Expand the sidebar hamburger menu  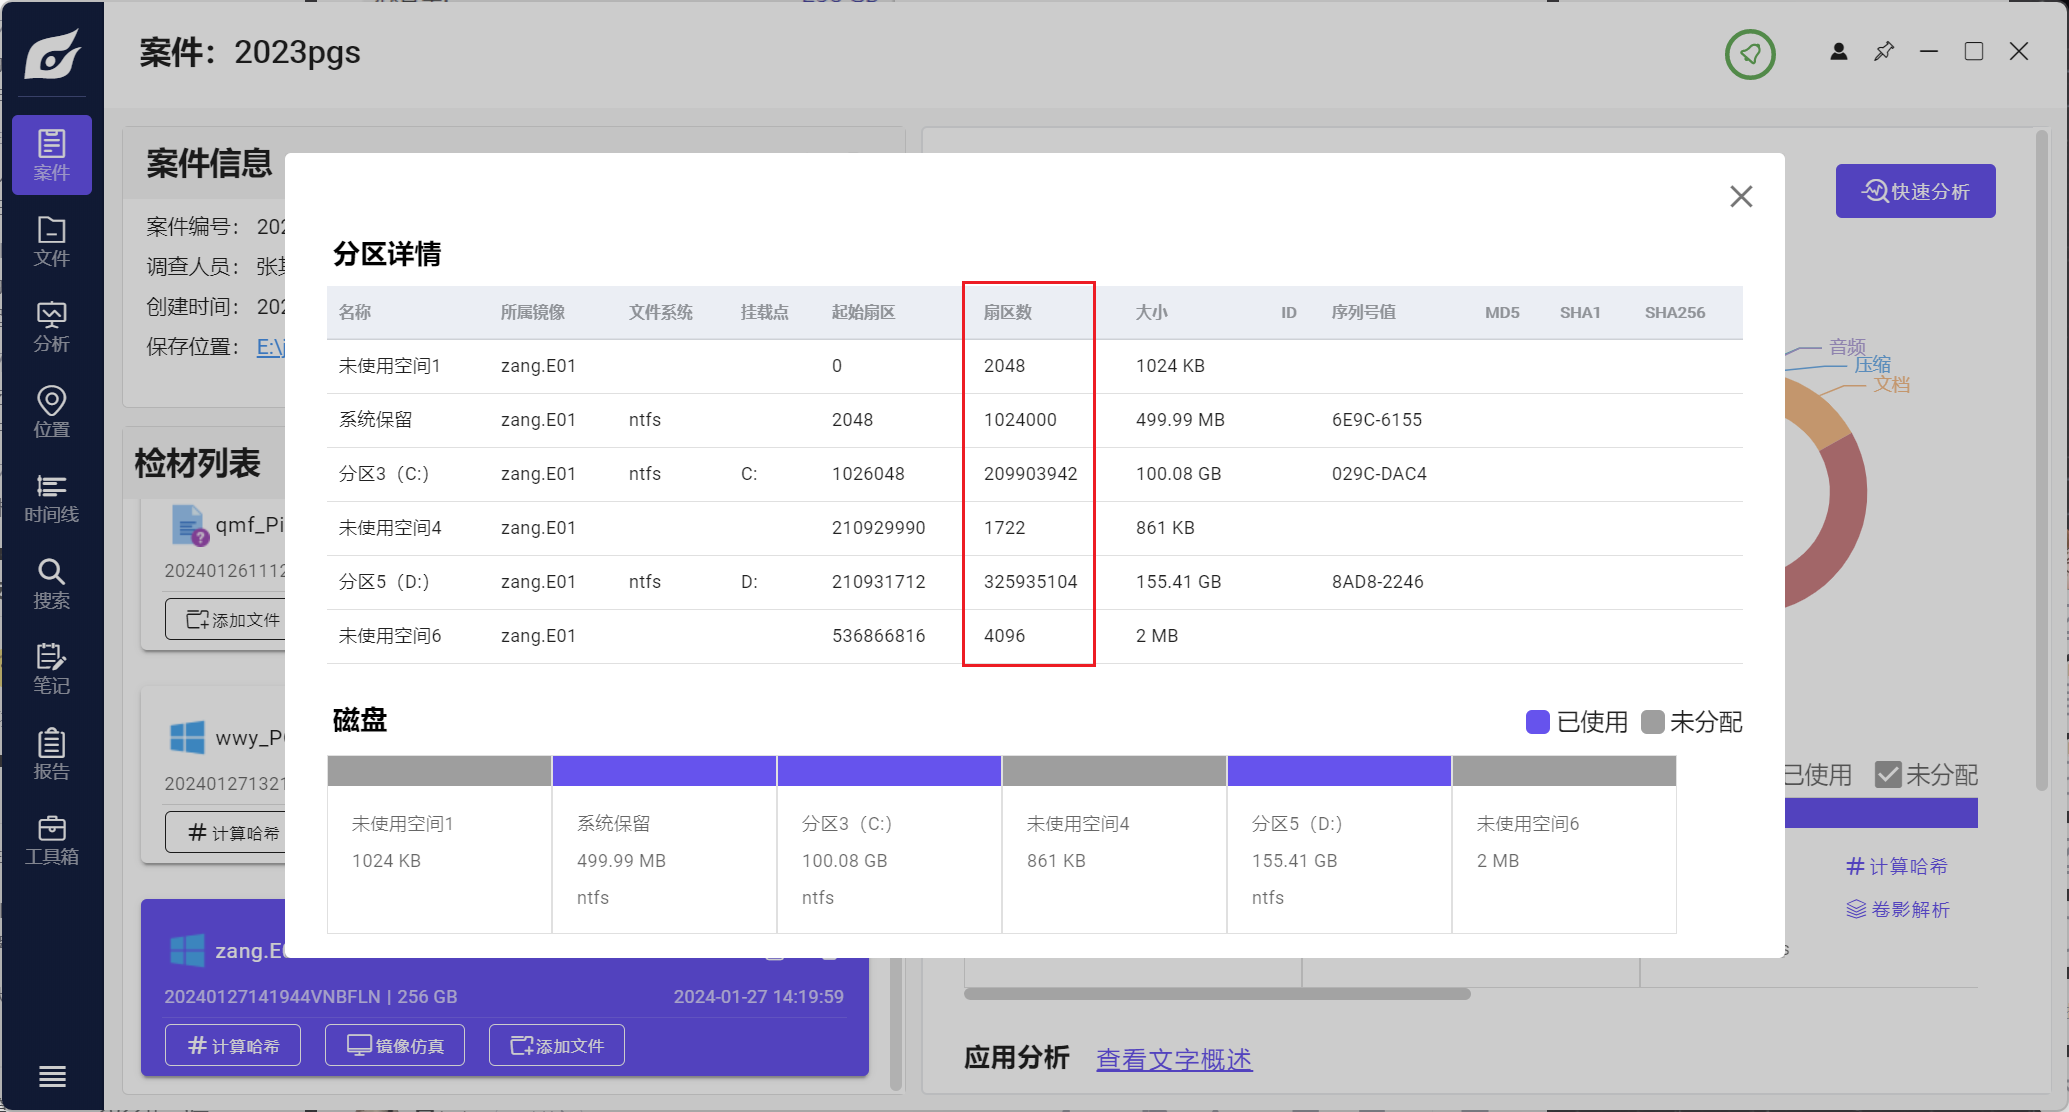click(52, 1076)
